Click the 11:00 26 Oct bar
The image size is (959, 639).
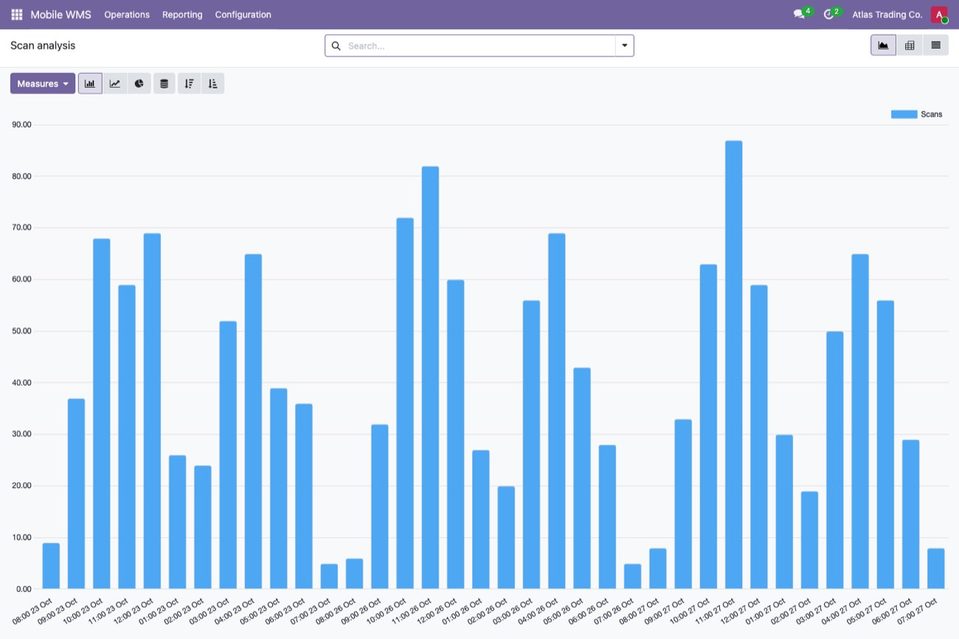point(430,378)
